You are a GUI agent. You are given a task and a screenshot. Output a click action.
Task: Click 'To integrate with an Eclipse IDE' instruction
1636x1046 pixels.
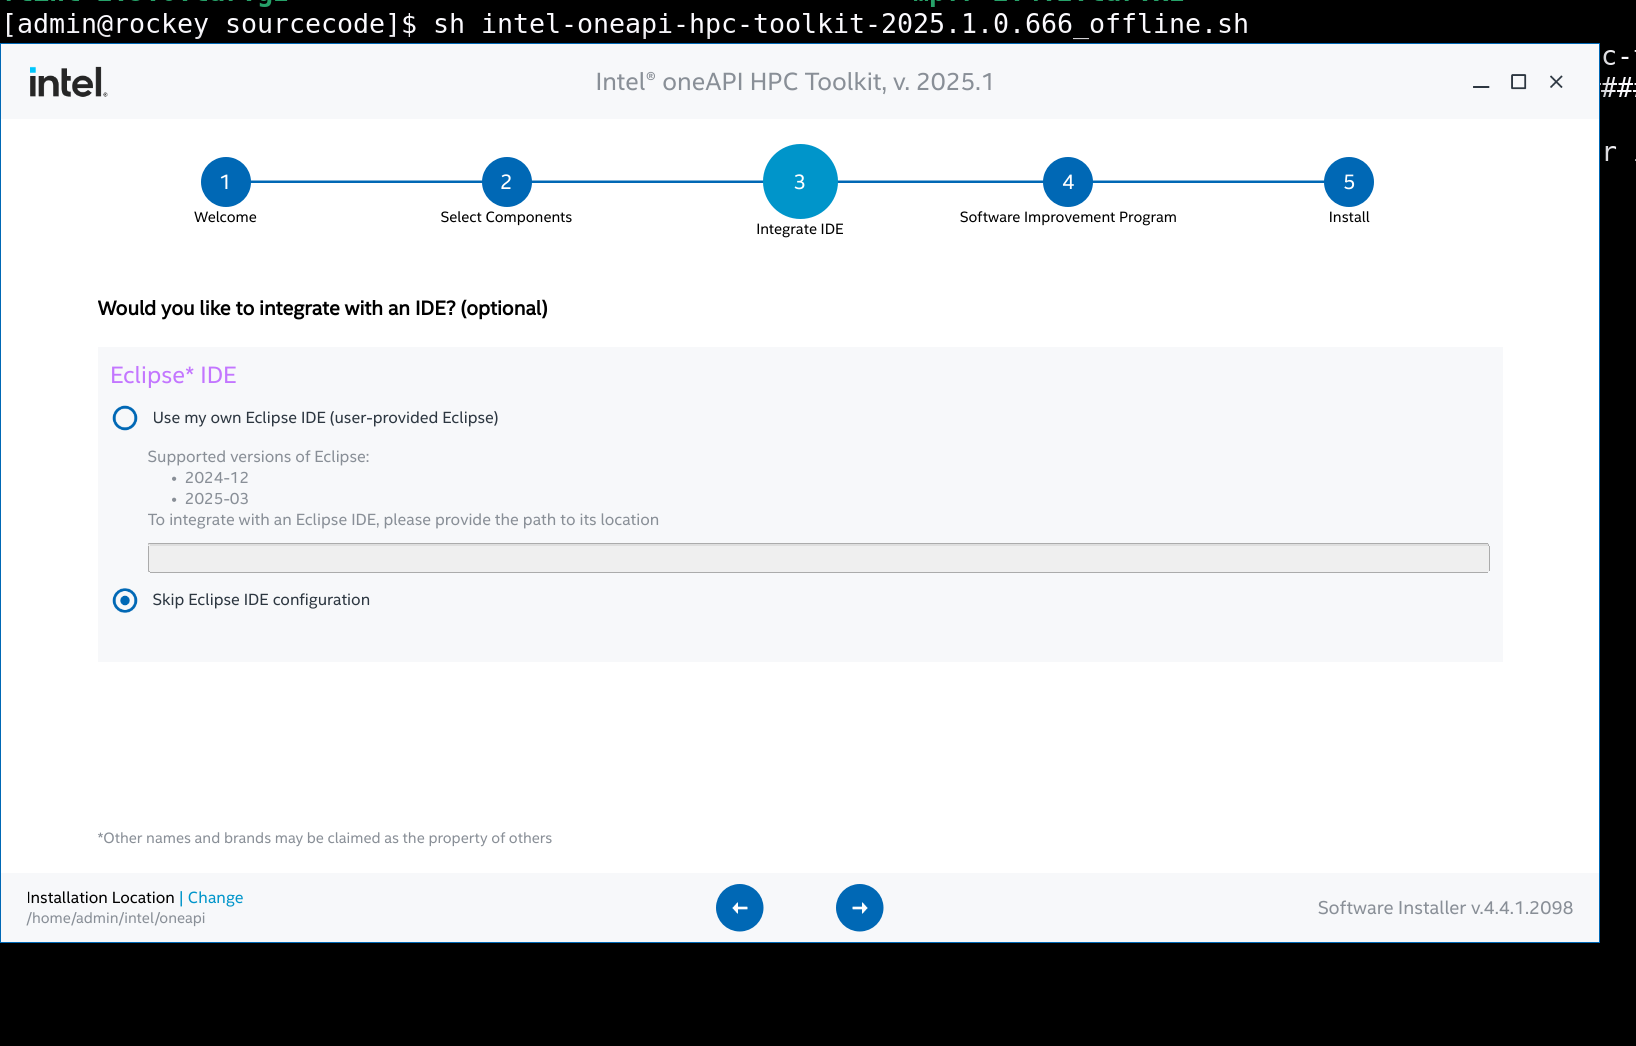tap(403, 520)
